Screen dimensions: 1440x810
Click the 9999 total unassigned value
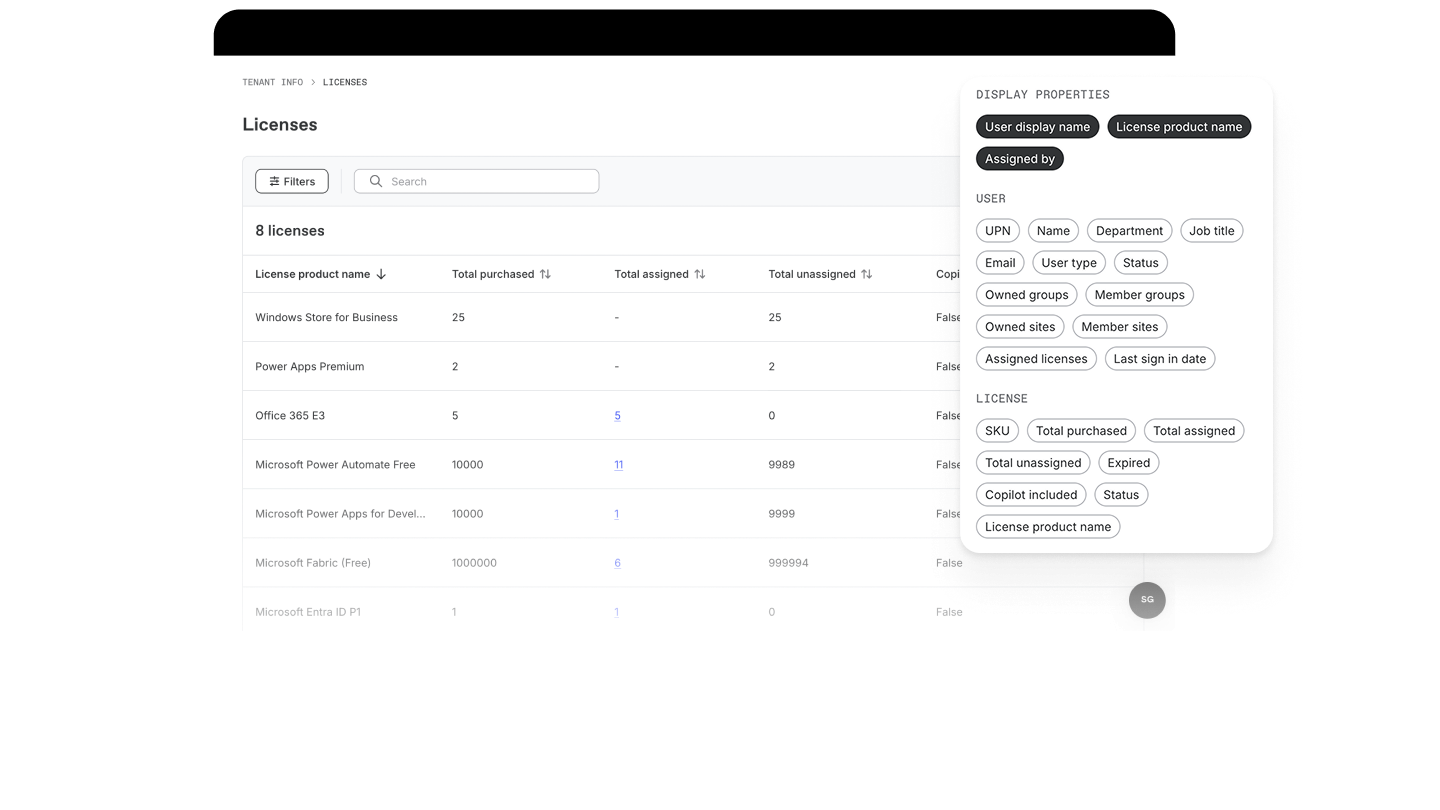click(x=782, y=514)
